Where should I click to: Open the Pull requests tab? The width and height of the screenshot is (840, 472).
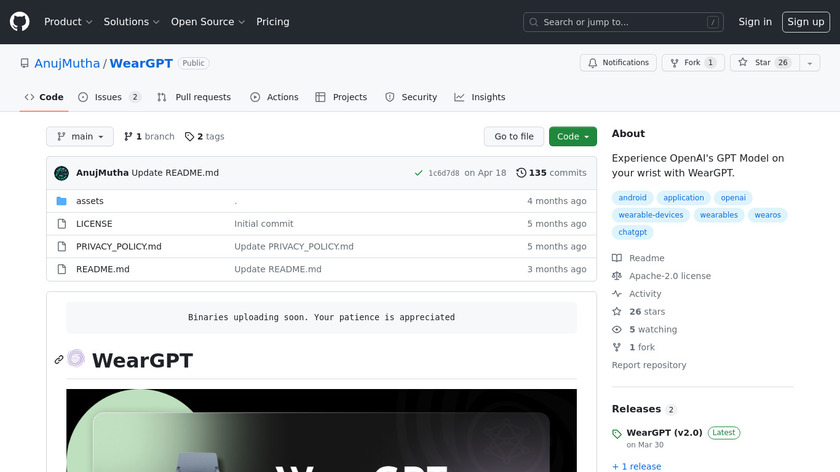coord(194,97)
